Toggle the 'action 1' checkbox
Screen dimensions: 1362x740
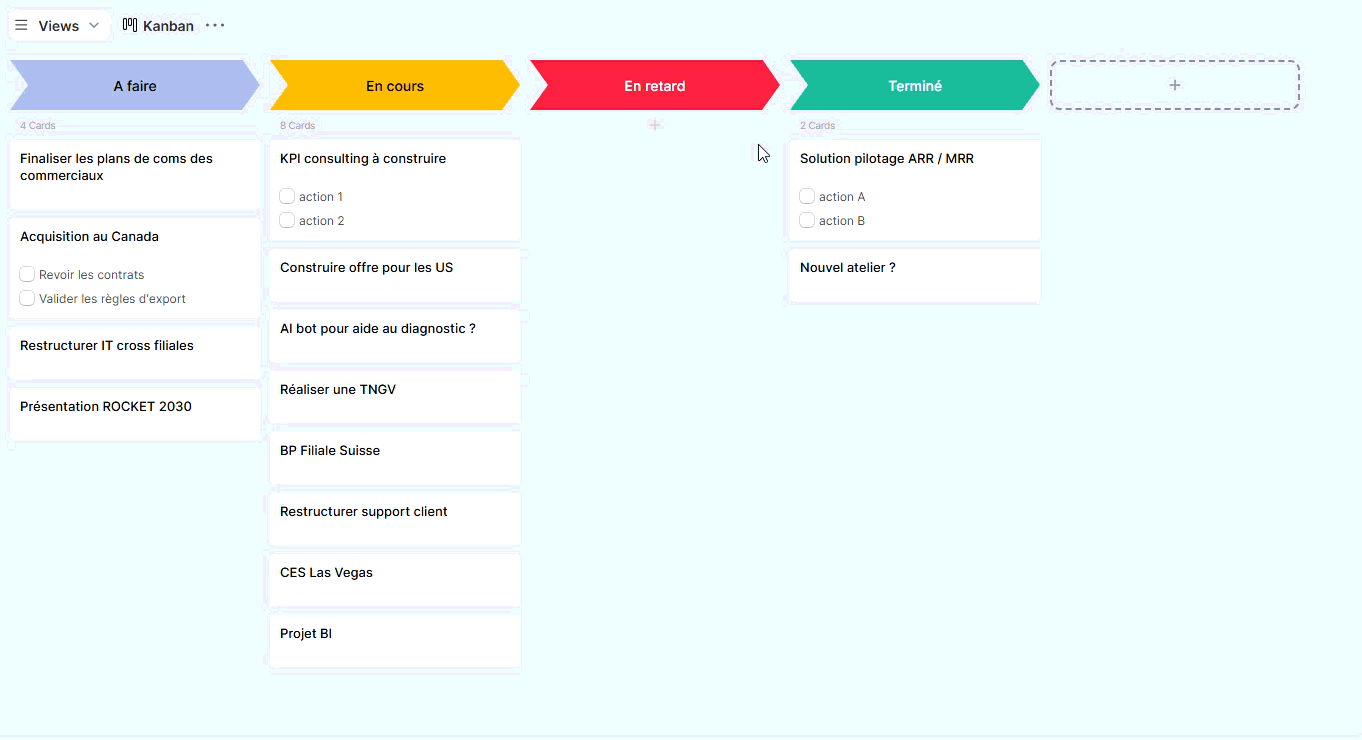pyautogui.click(x=287, y=196)
